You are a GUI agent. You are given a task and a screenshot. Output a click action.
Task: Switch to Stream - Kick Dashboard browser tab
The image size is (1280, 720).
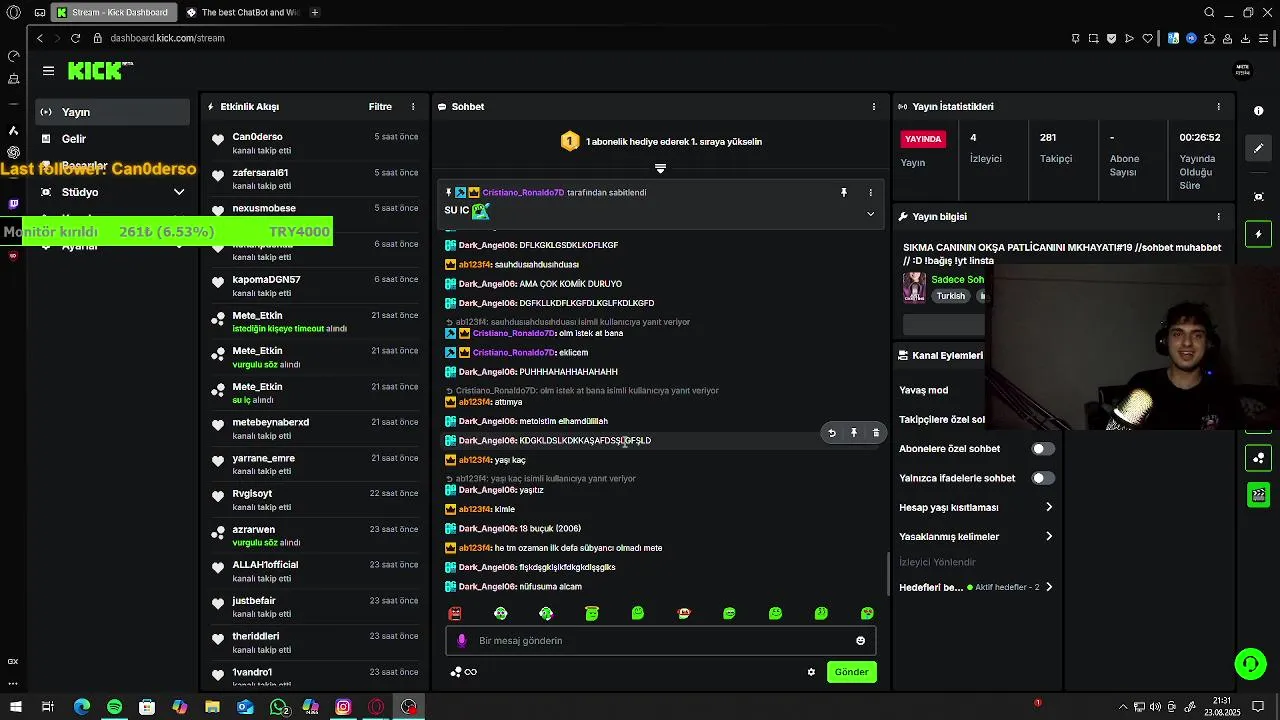114,12
